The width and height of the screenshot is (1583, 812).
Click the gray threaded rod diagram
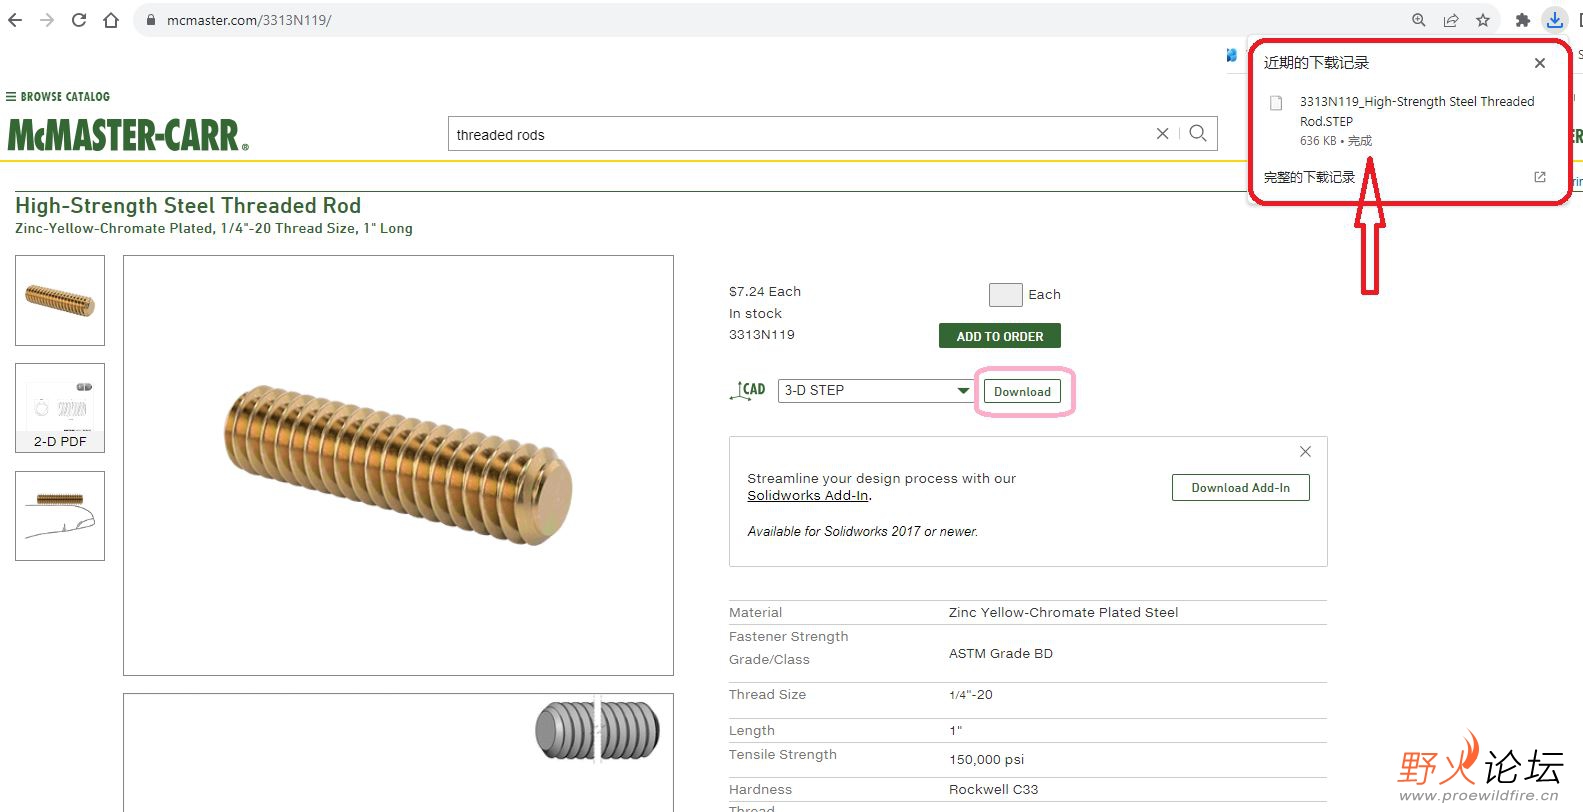point(597,730)
